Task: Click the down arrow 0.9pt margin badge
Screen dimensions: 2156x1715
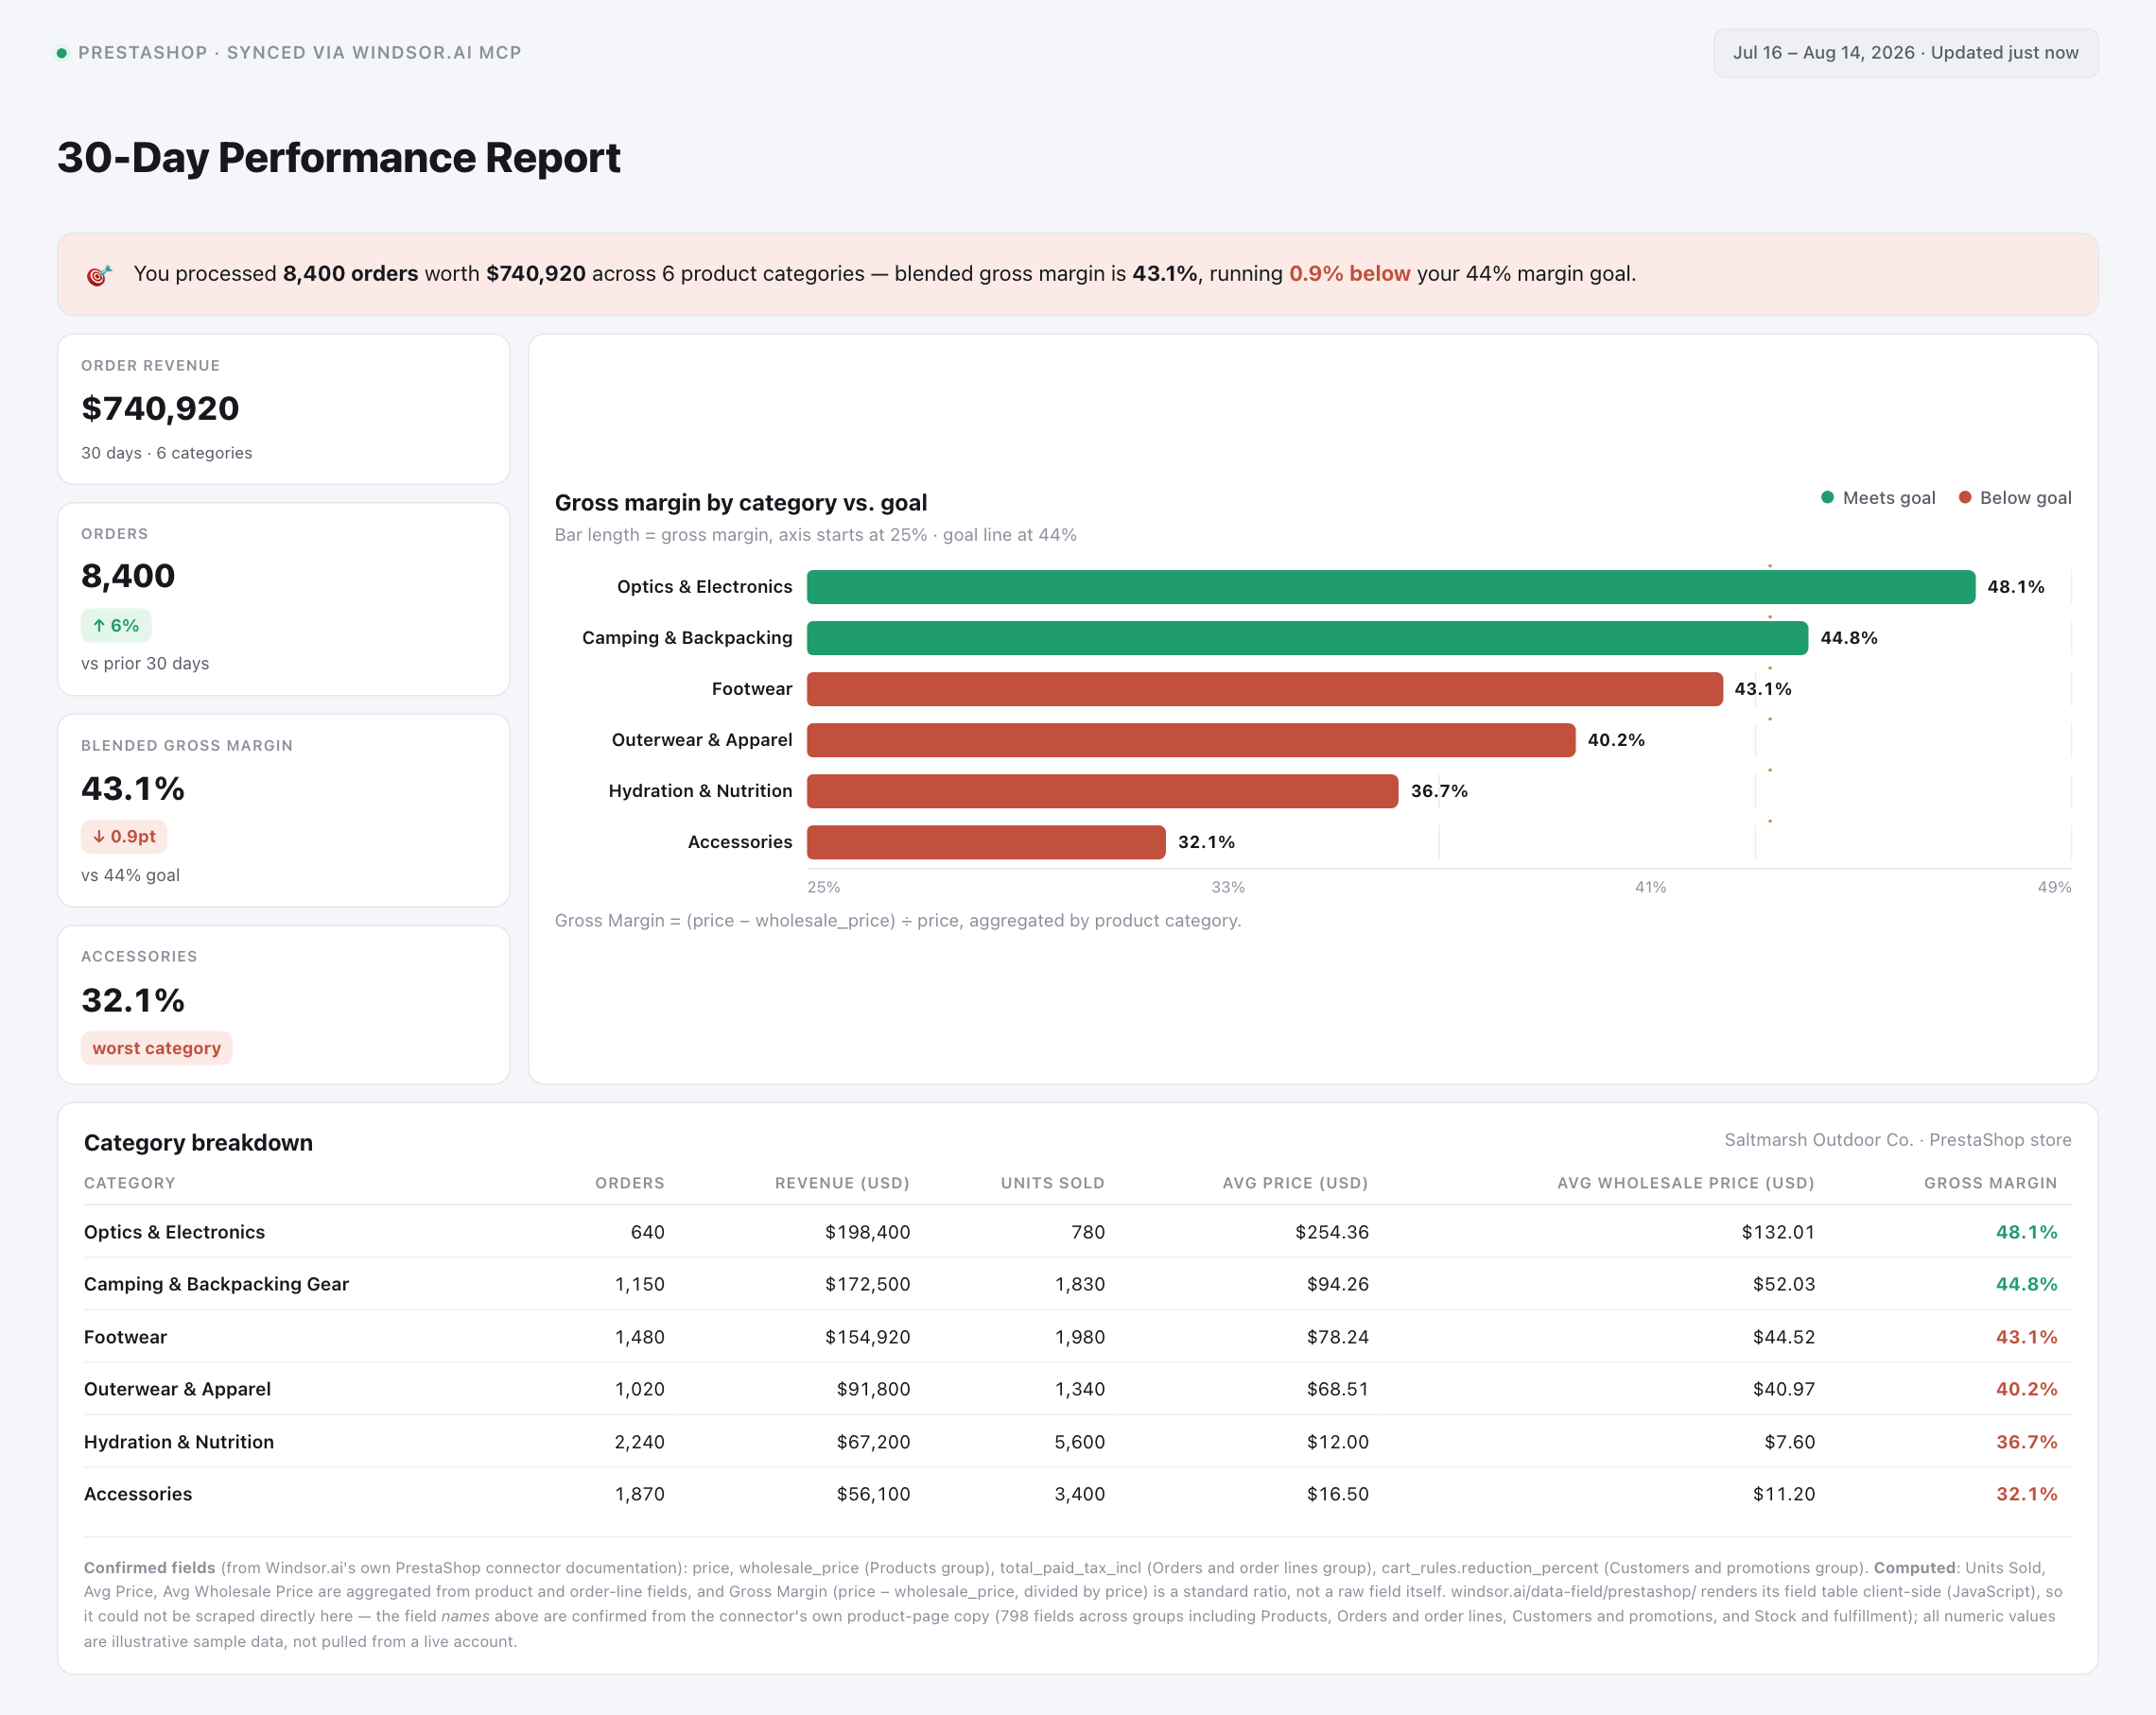Action: pyautogui.click(x=124, y=837)
